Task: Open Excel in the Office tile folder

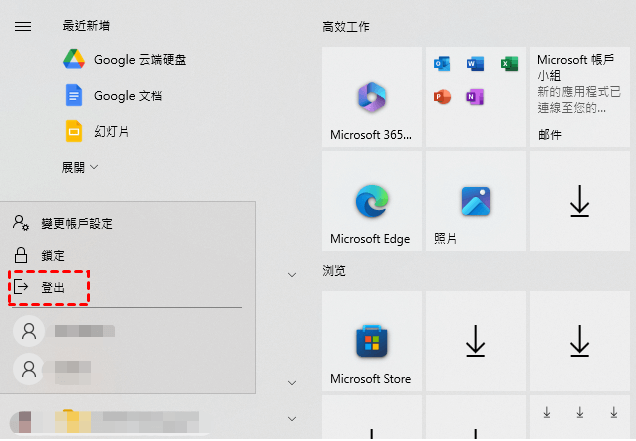Action: pyautogui.click(x=509, y=64)
